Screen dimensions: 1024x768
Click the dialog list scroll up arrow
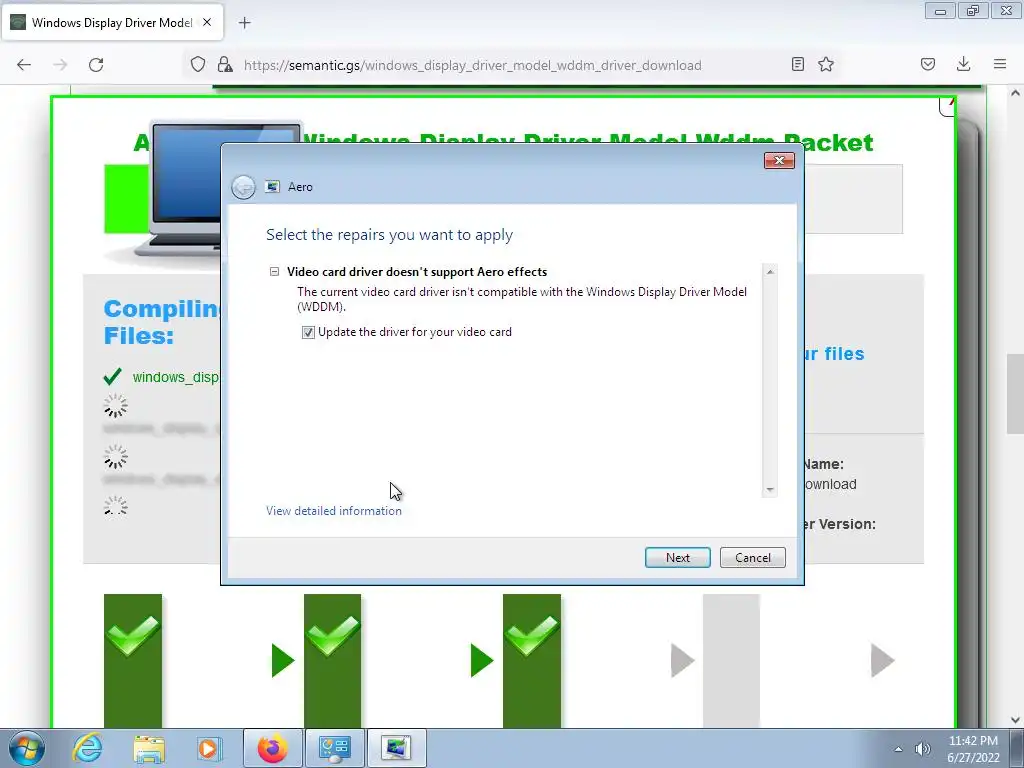[770, 272]
